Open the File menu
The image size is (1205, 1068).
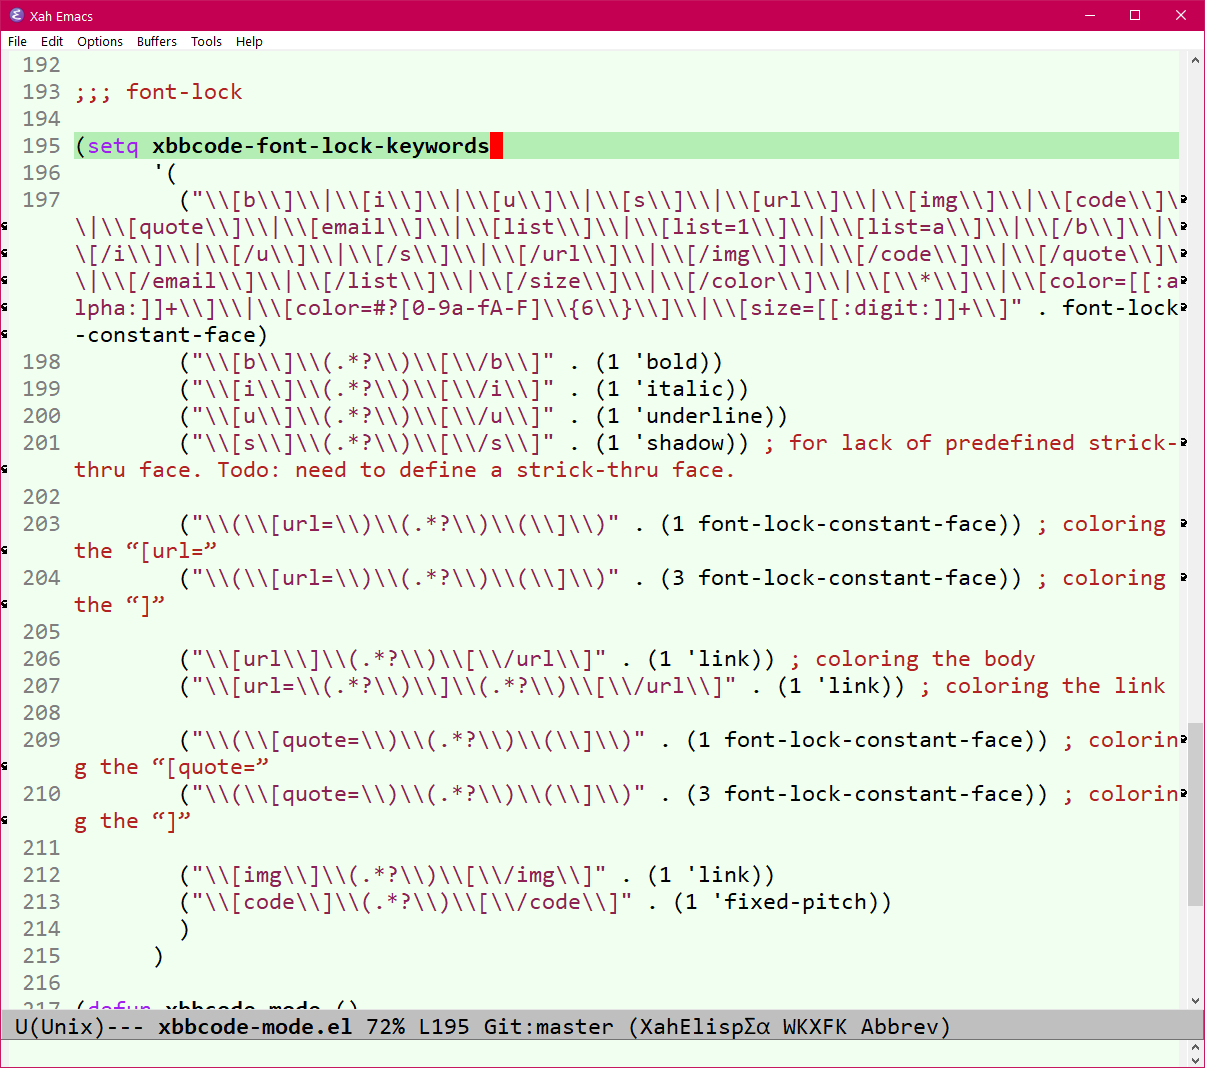[17, 41]
